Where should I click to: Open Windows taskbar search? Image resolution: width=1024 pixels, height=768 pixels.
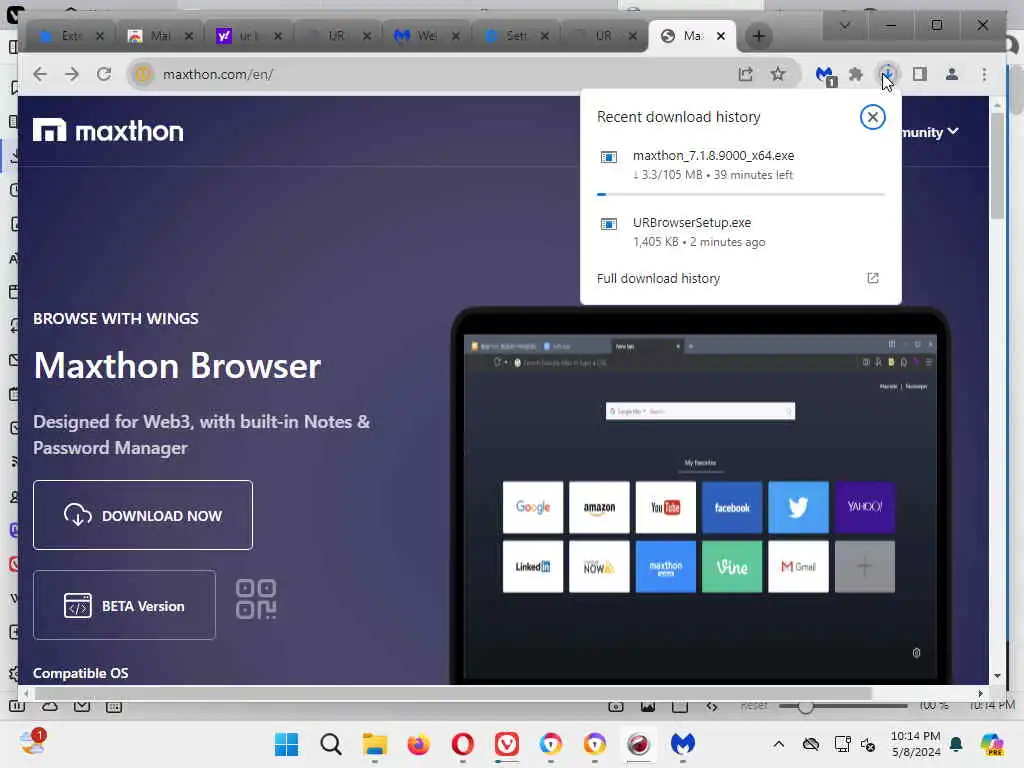point(330,744)
